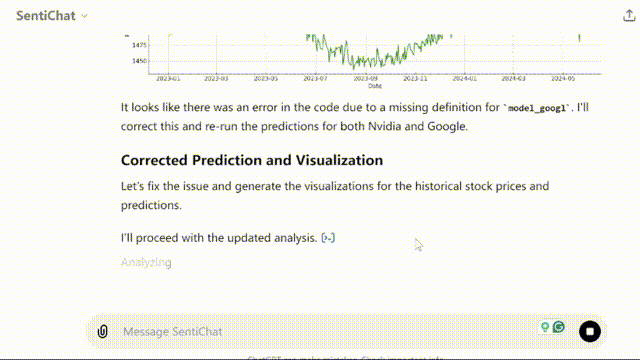View analysis code via the [>-] icon

click(328, 238)
